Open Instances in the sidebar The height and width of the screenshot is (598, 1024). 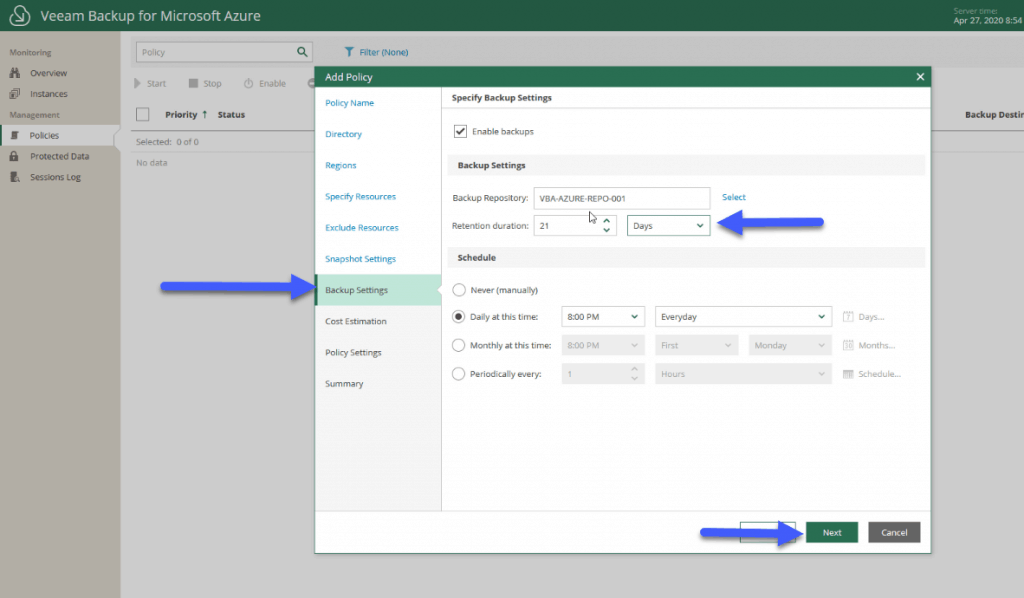click(48, 94)
